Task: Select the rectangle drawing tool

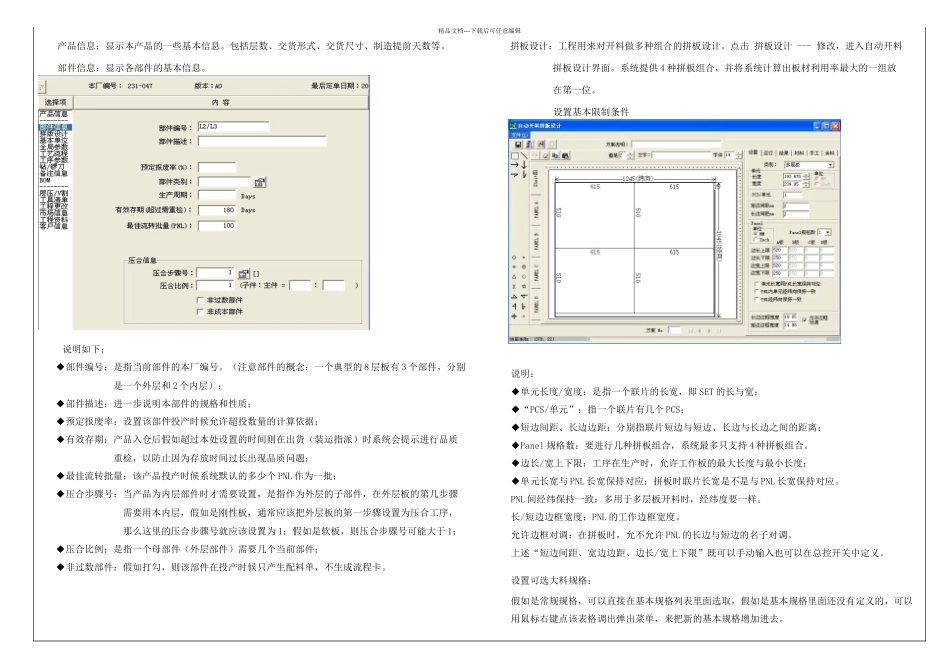Action: [x=514, y=156]
